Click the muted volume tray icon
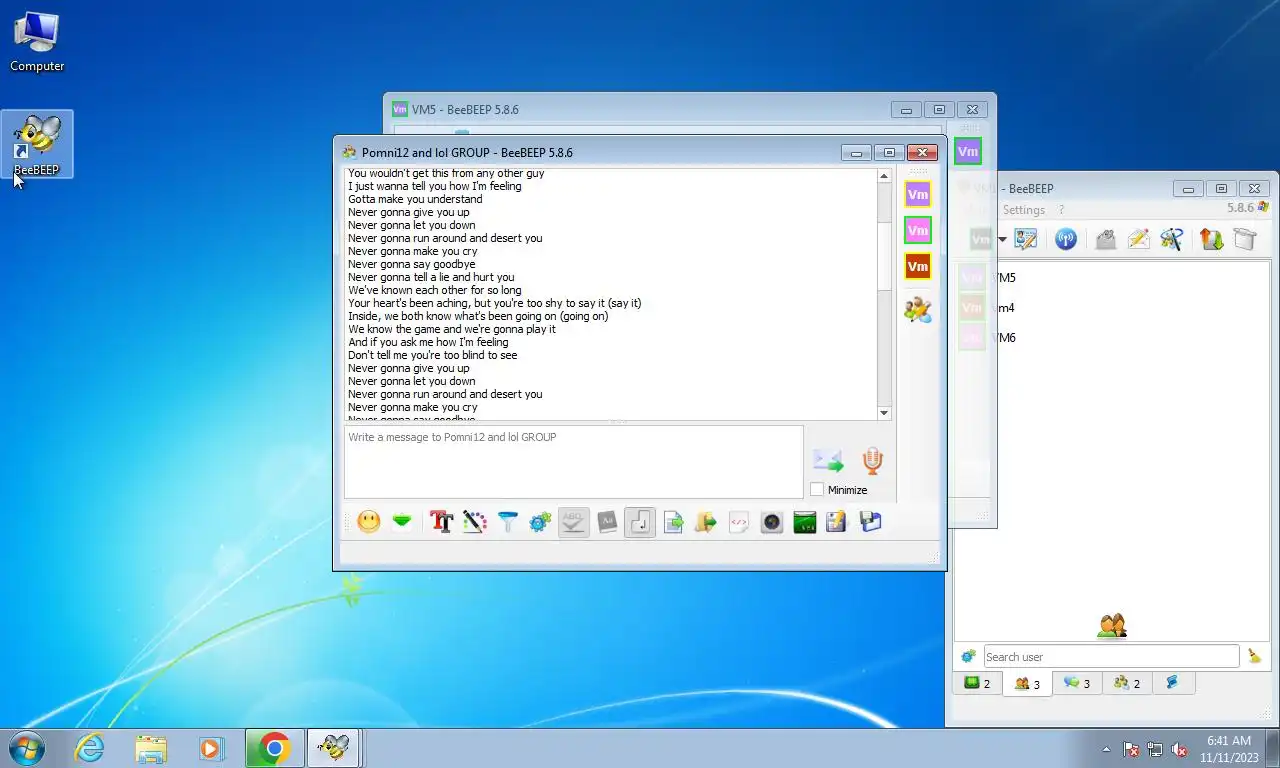 (1179, 749)
